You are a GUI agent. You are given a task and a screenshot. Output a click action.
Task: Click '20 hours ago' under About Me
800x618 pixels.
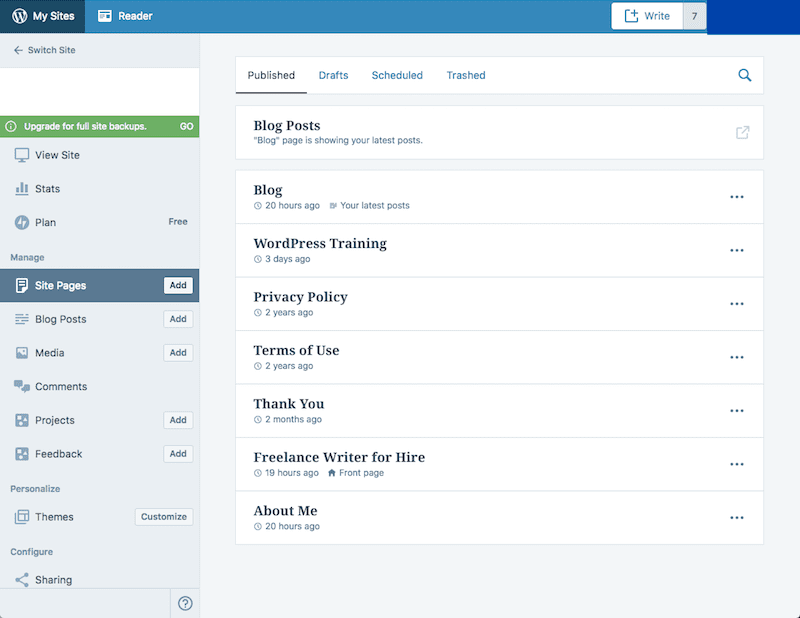point(292,526)
